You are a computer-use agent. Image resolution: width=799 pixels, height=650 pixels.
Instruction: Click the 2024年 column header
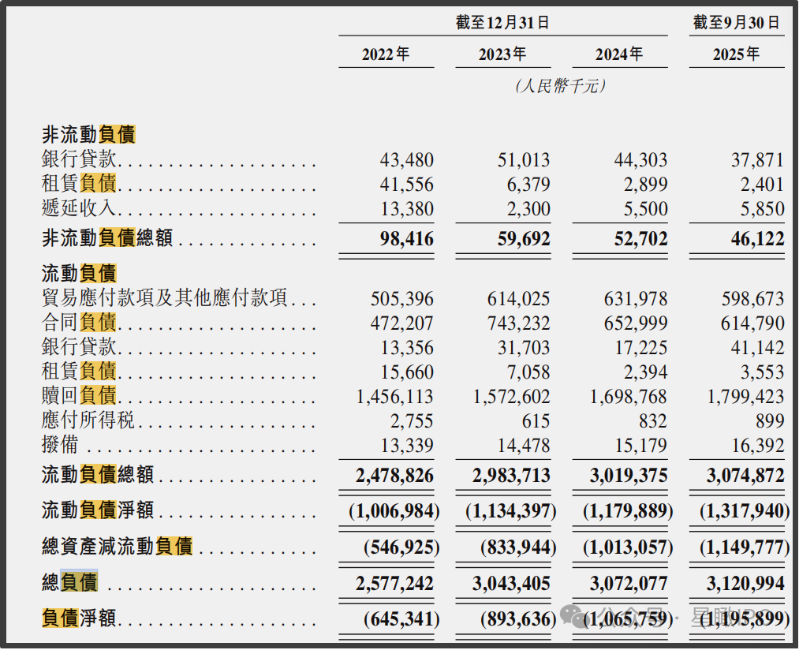click(619, 55)
